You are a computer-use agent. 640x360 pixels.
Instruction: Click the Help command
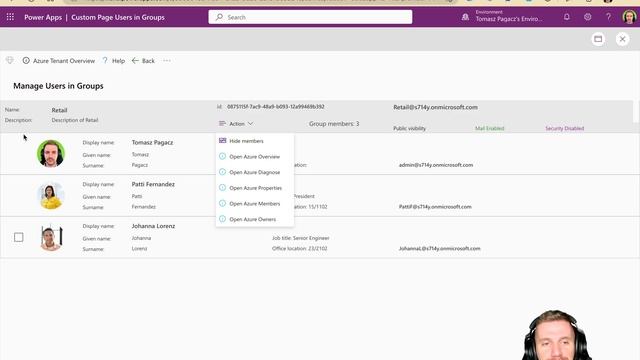(113, 61)
